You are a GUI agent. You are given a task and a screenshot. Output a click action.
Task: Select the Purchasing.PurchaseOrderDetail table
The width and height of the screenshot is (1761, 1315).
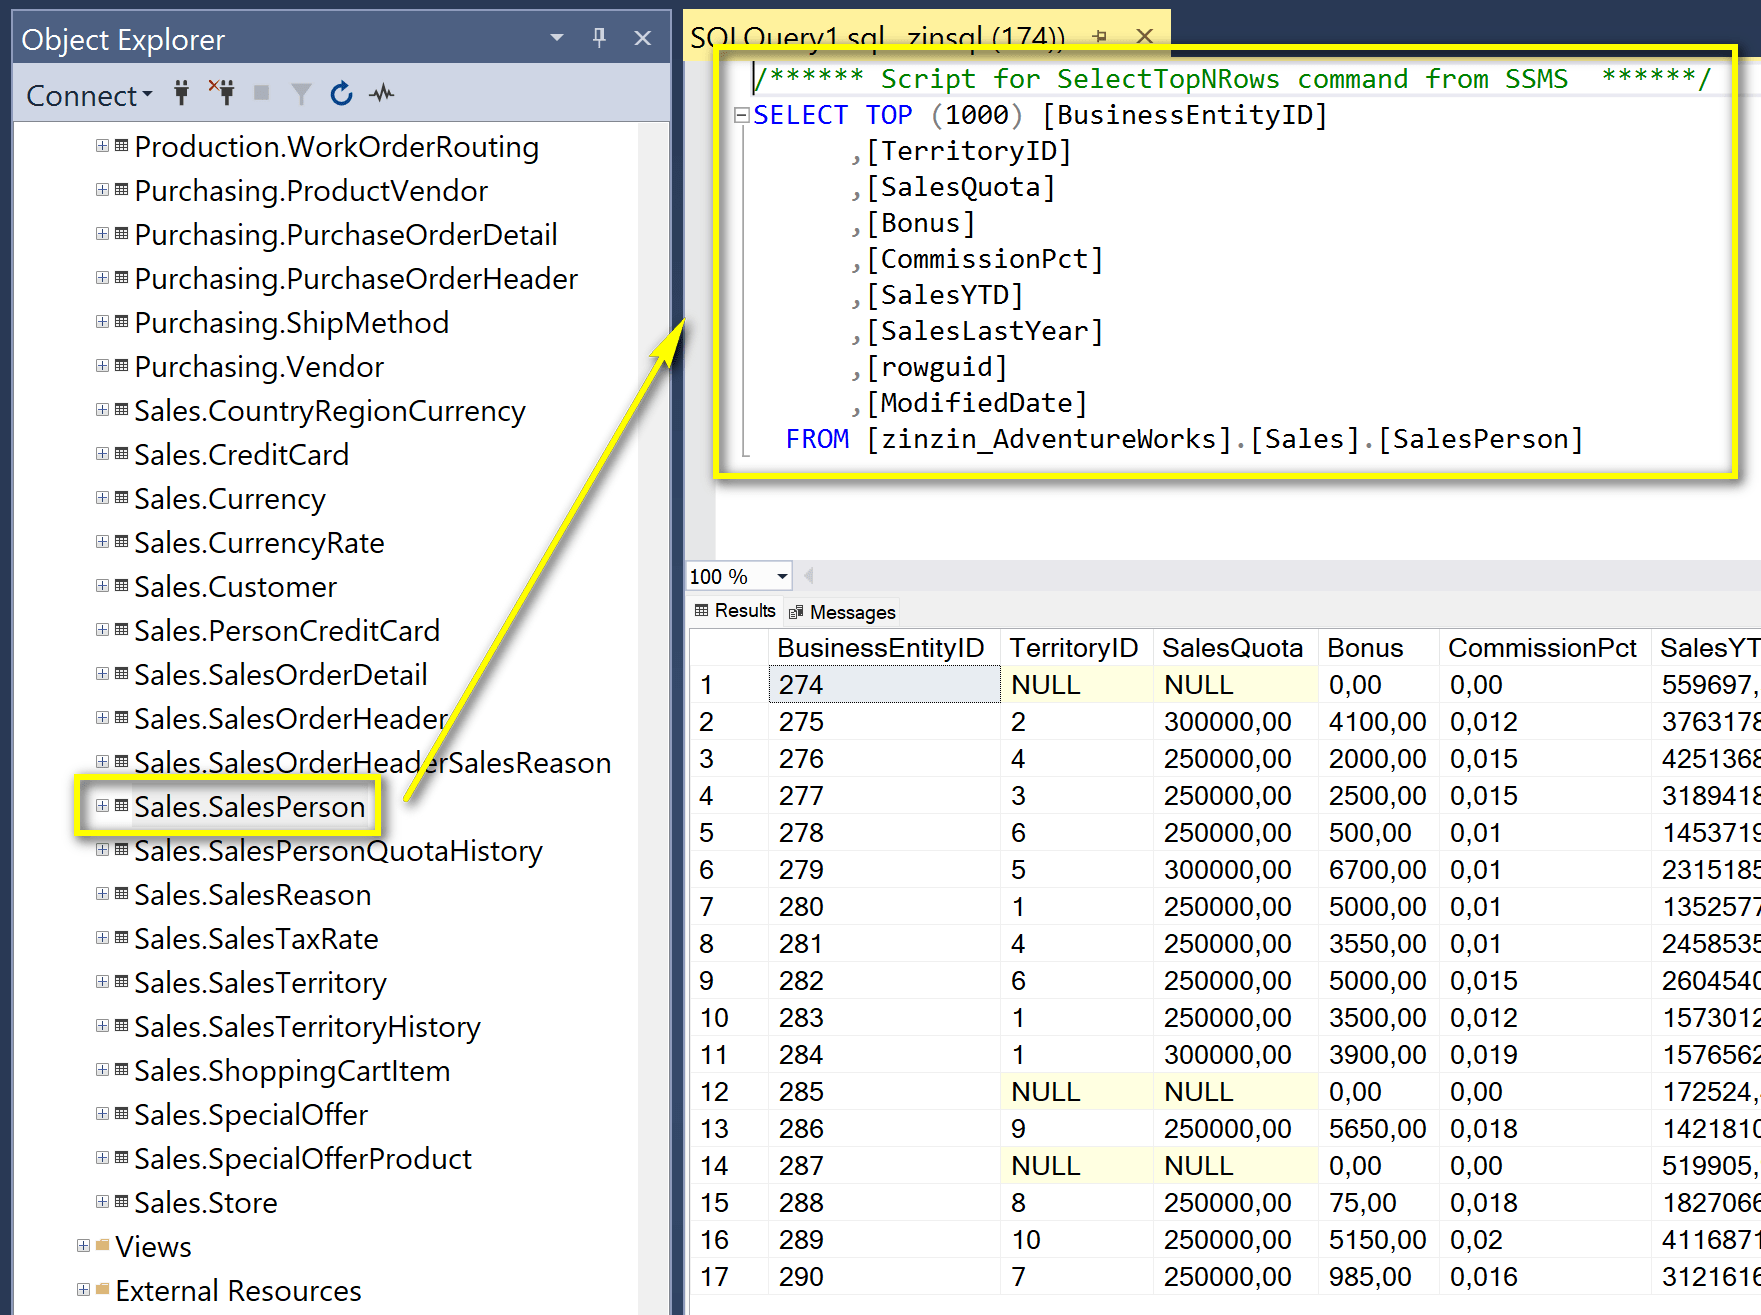click(x=346, y=235)
